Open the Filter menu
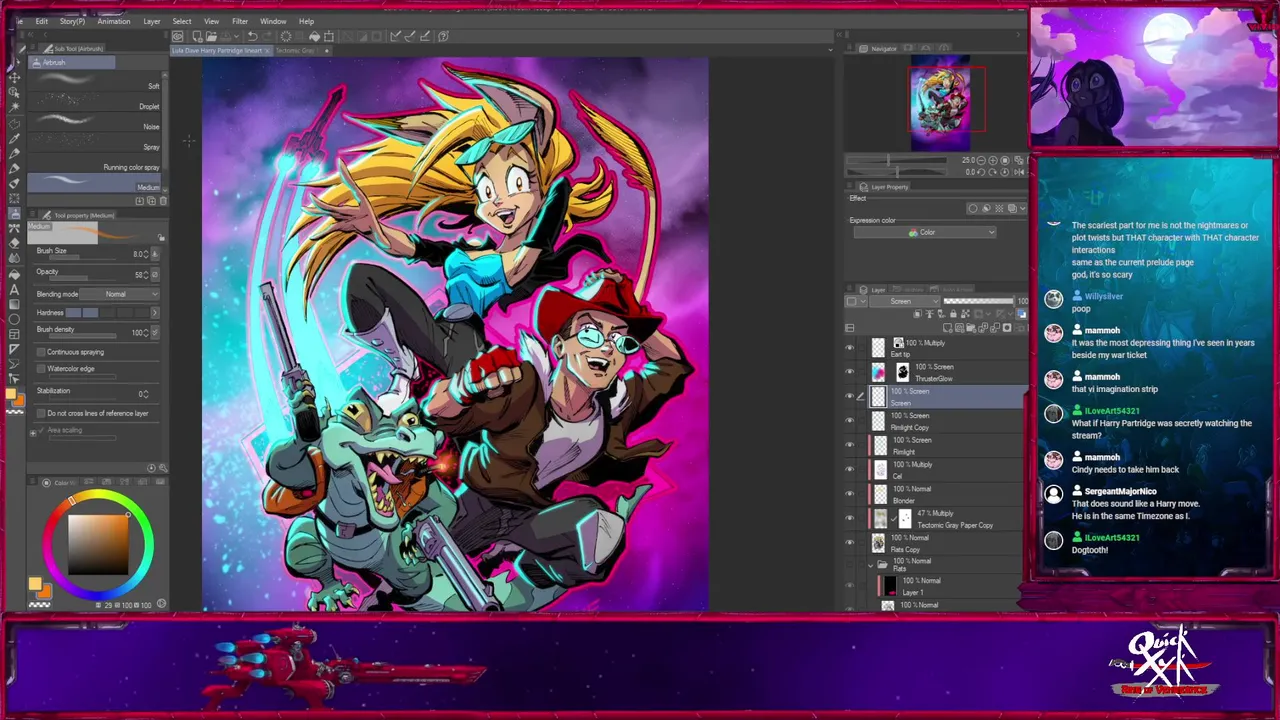 point(240,21)
